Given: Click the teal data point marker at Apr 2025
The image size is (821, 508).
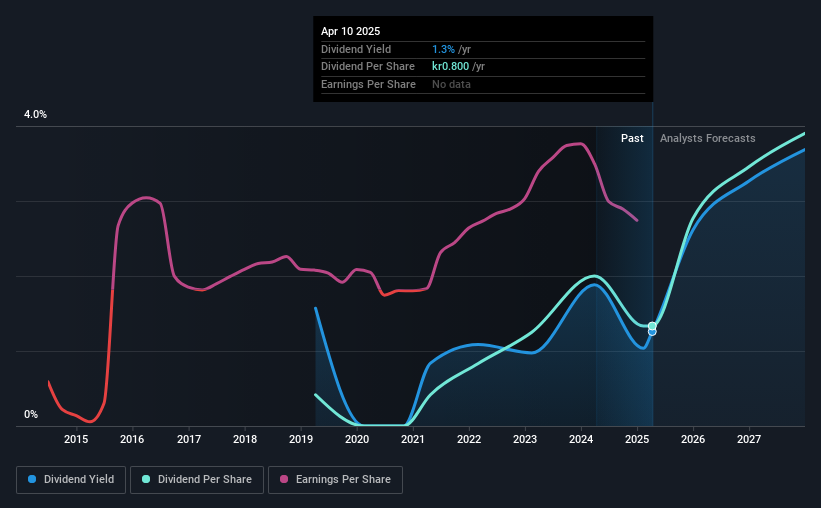Looking at the screenshot, I should 652,326.
